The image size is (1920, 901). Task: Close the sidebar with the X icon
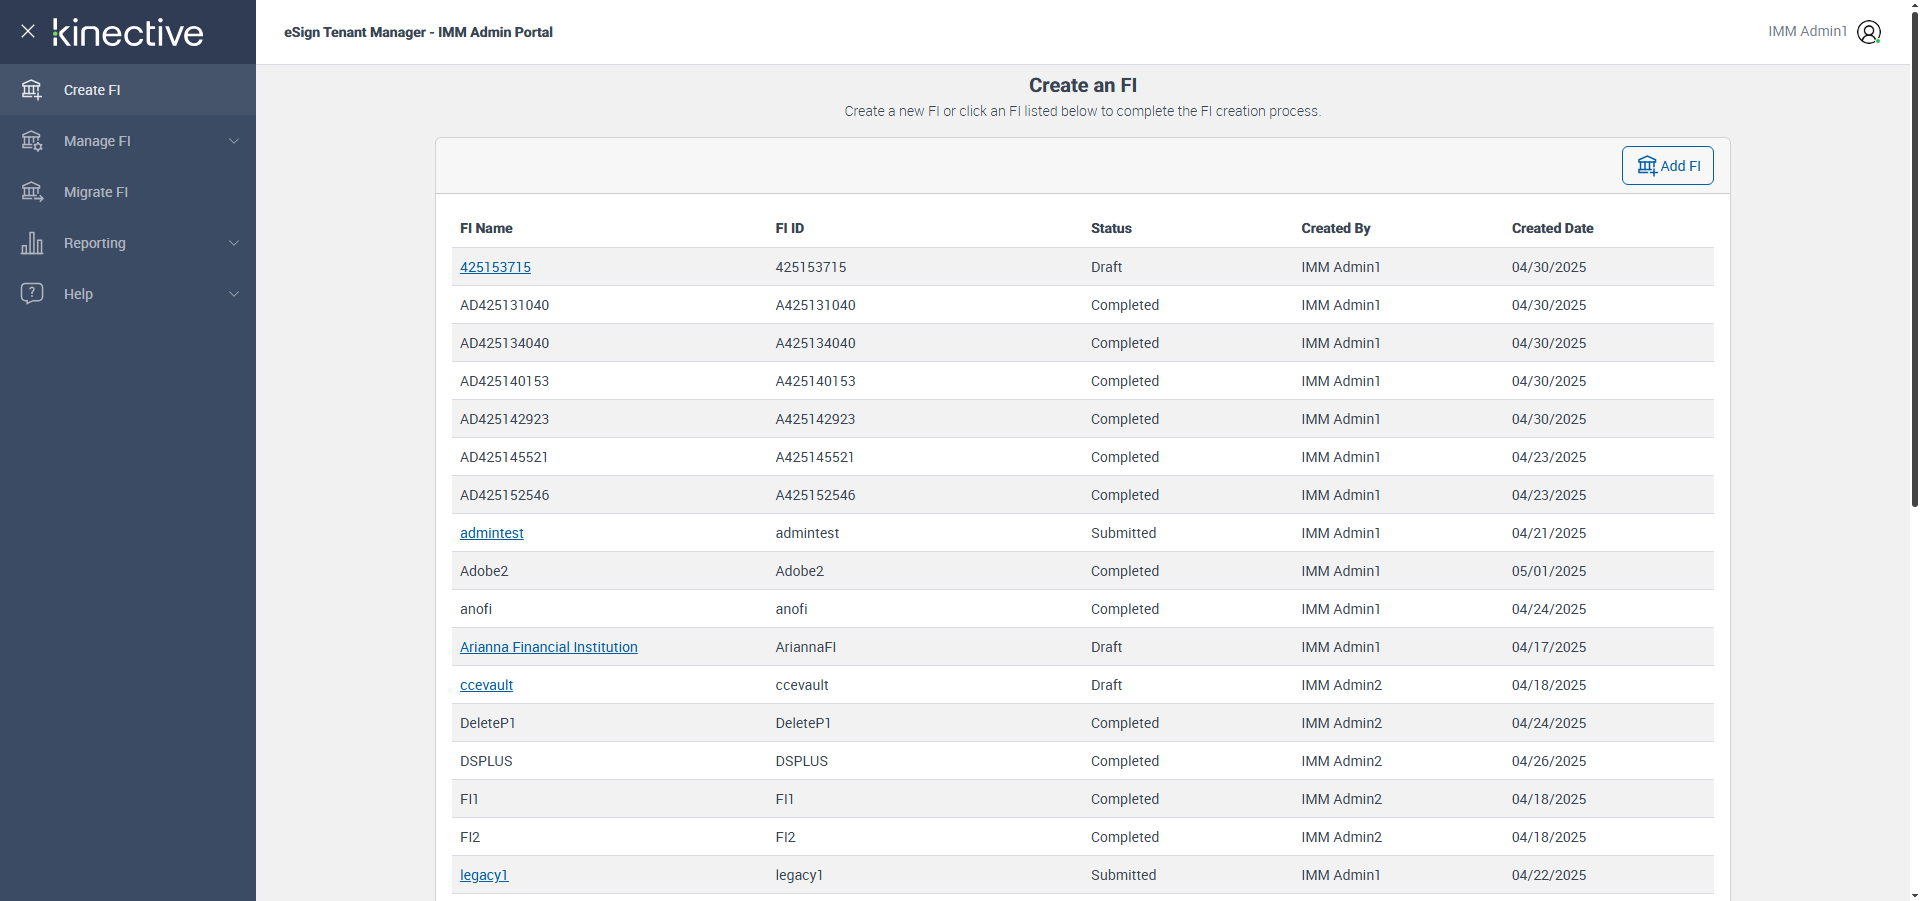click(28, 31)
